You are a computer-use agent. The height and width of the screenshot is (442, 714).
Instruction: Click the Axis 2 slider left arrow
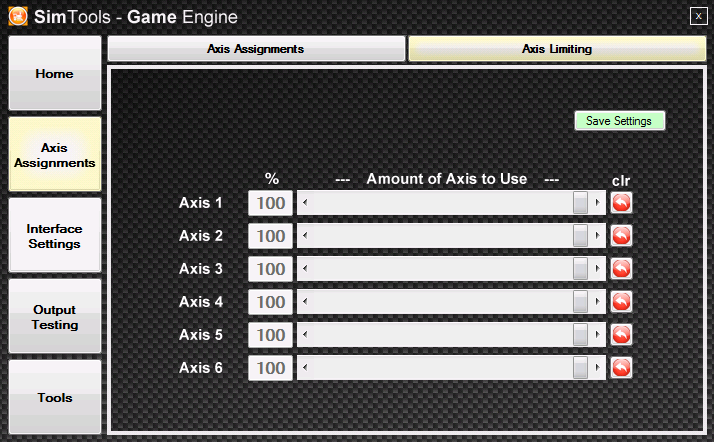pos(304,236)
